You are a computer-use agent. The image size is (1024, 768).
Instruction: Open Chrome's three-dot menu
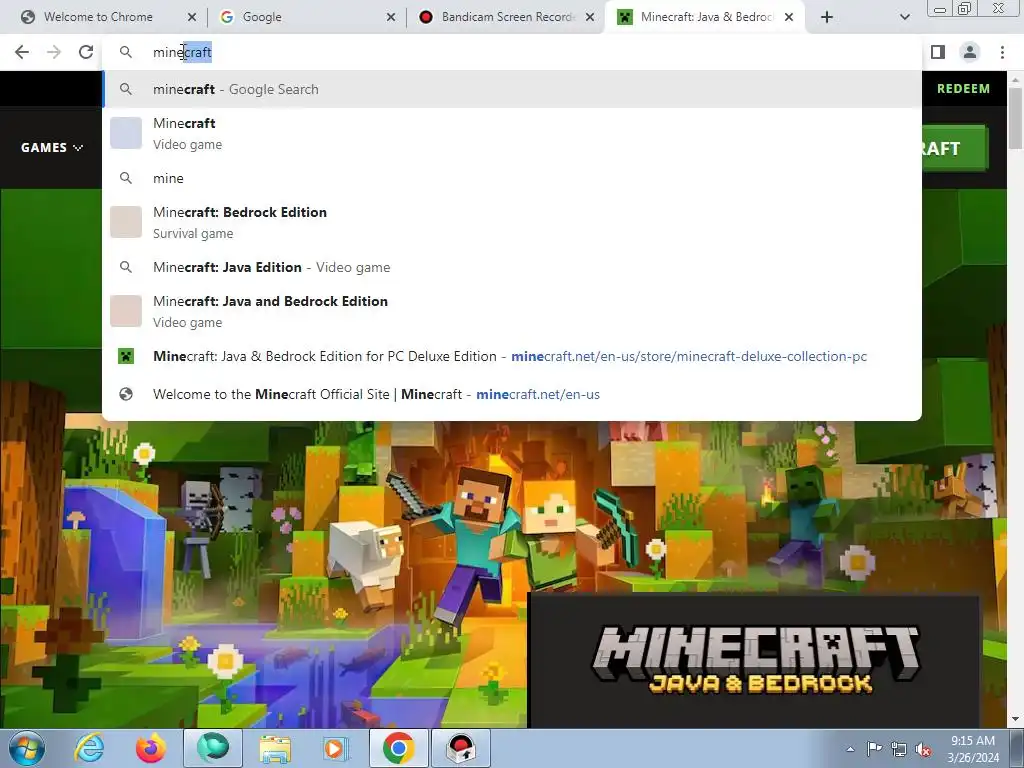pos(1002,52)
